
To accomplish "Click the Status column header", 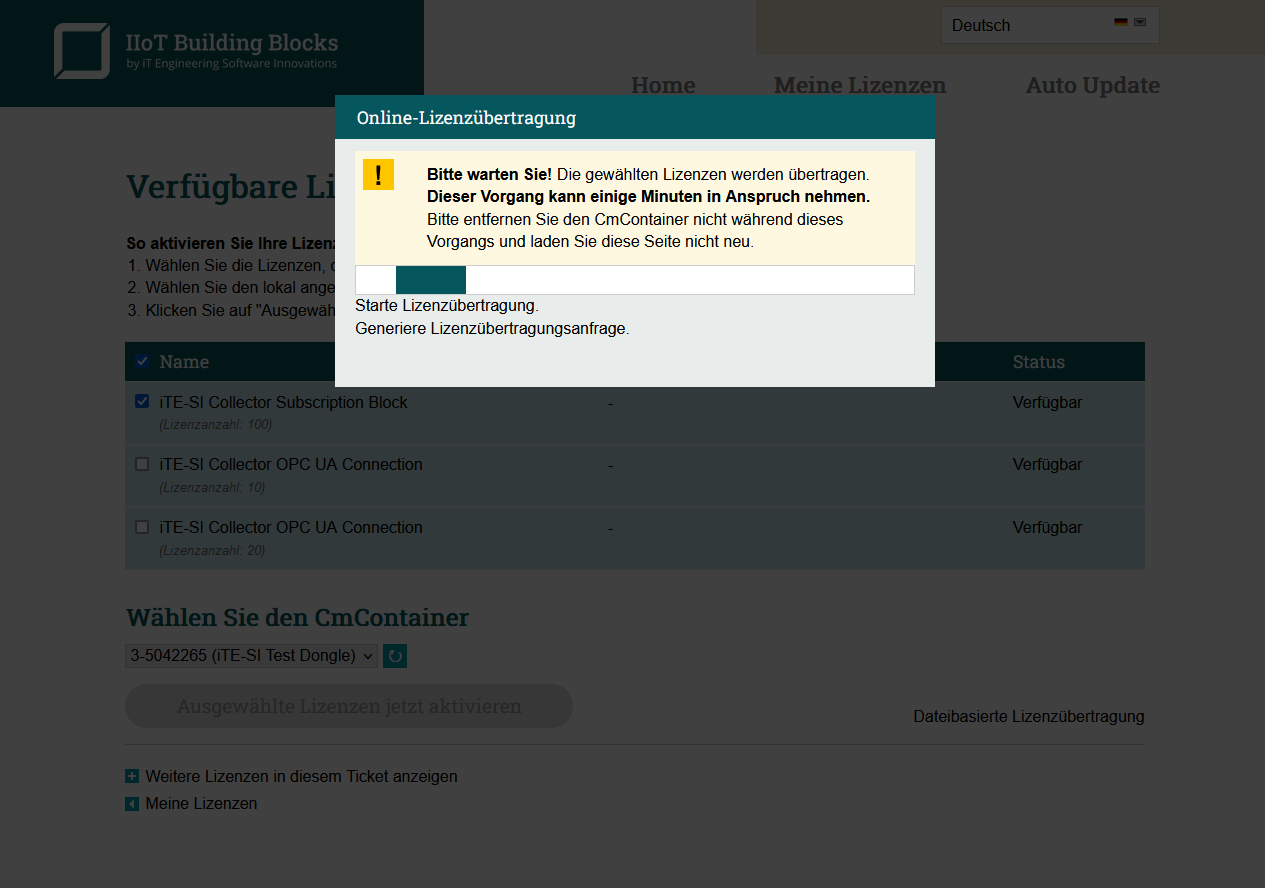I will 1038,362.
